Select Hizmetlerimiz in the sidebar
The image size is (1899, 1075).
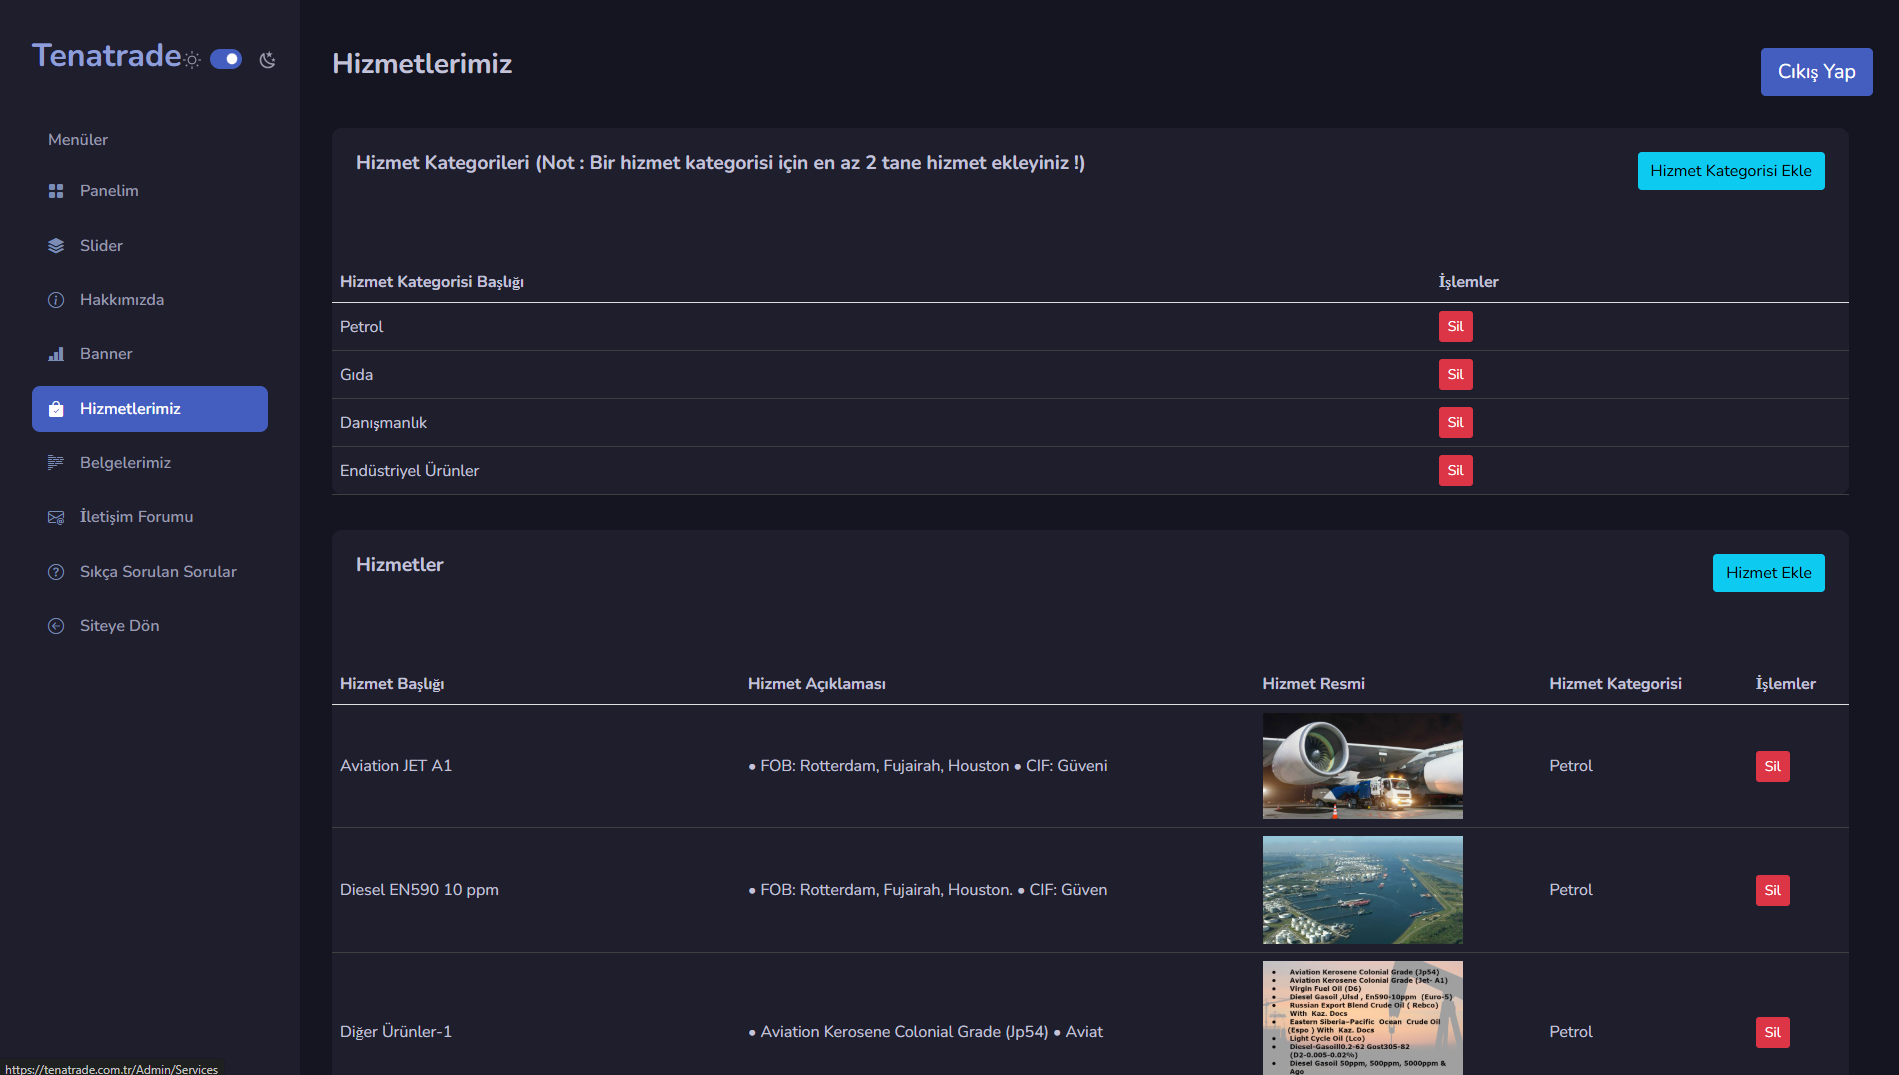point(150,409)
